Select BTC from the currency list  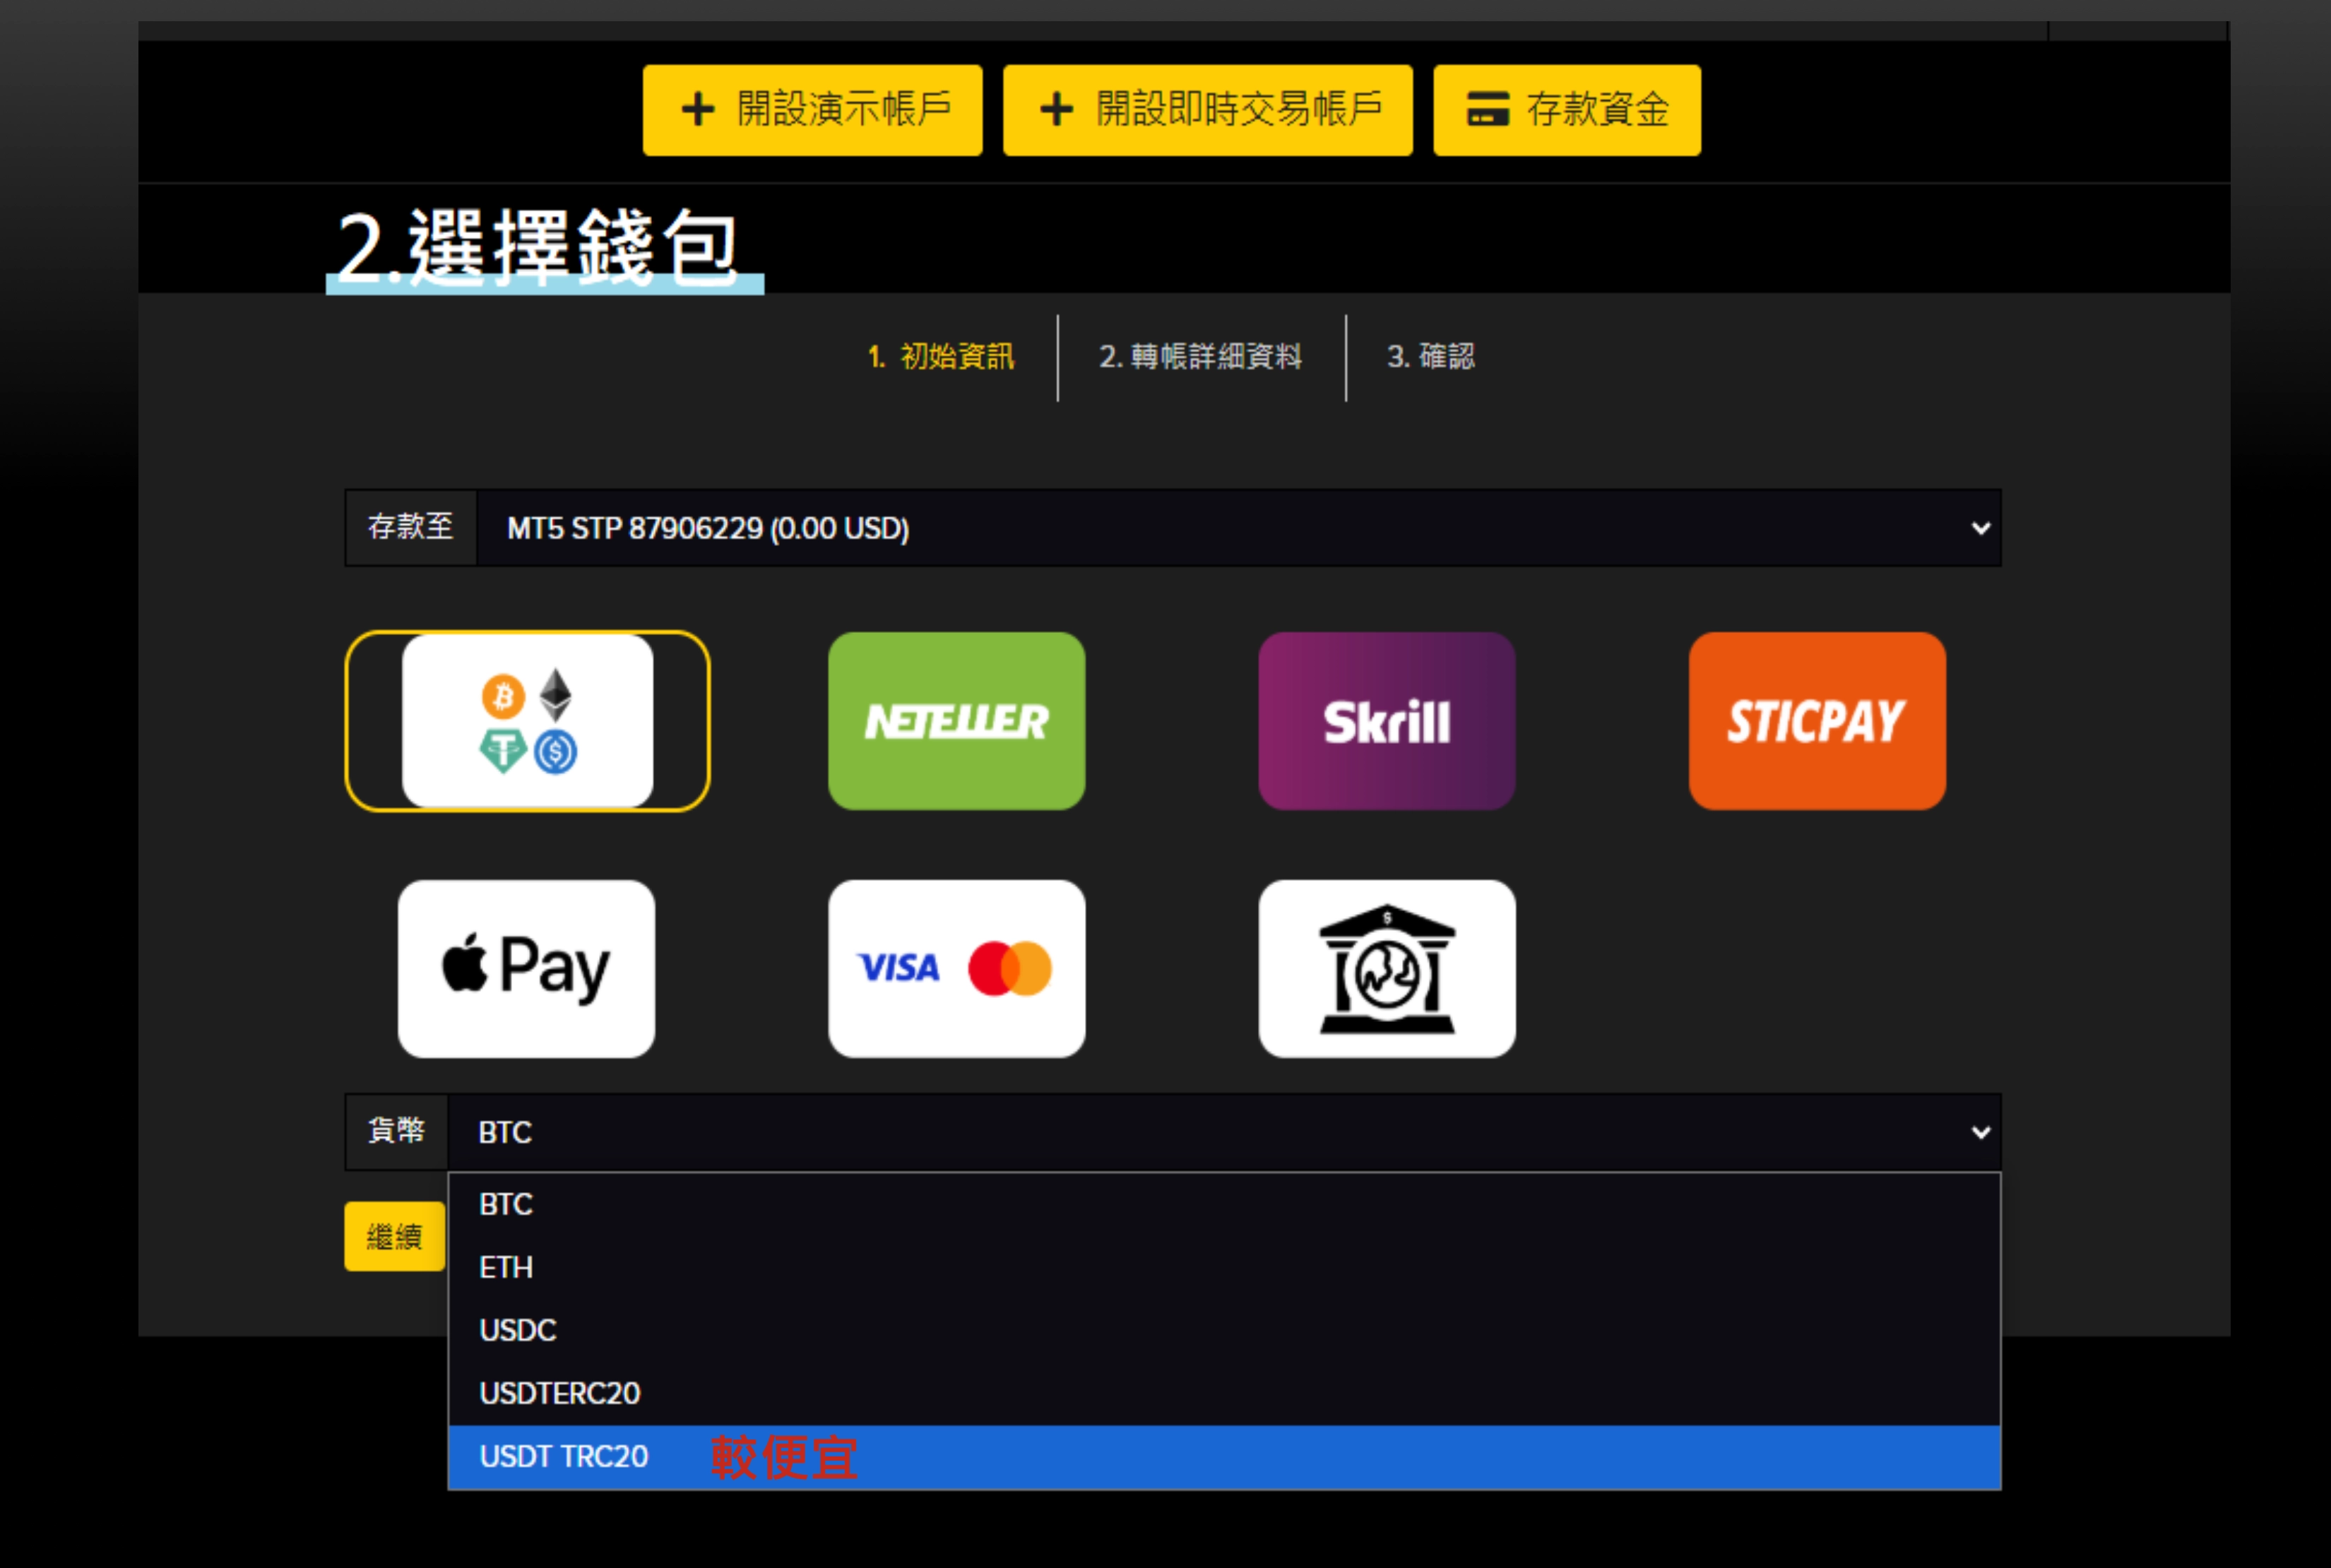1224,1204
